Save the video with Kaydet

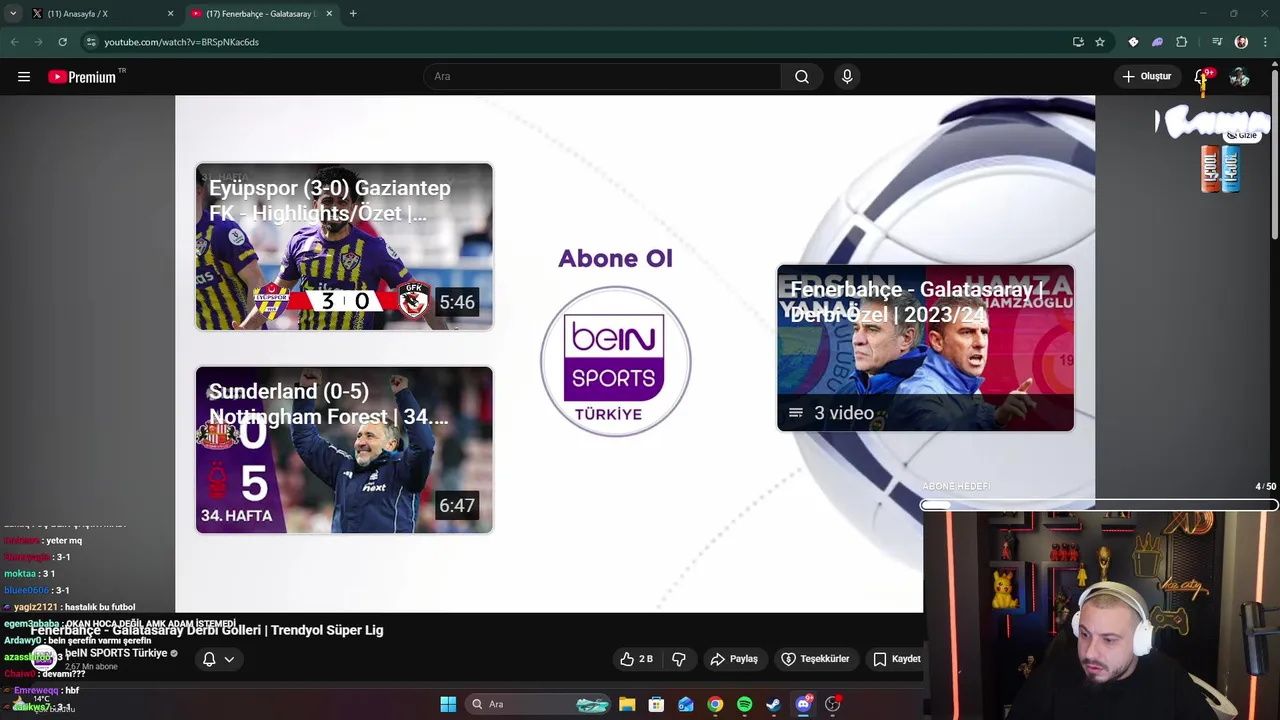tap(896, 659)
